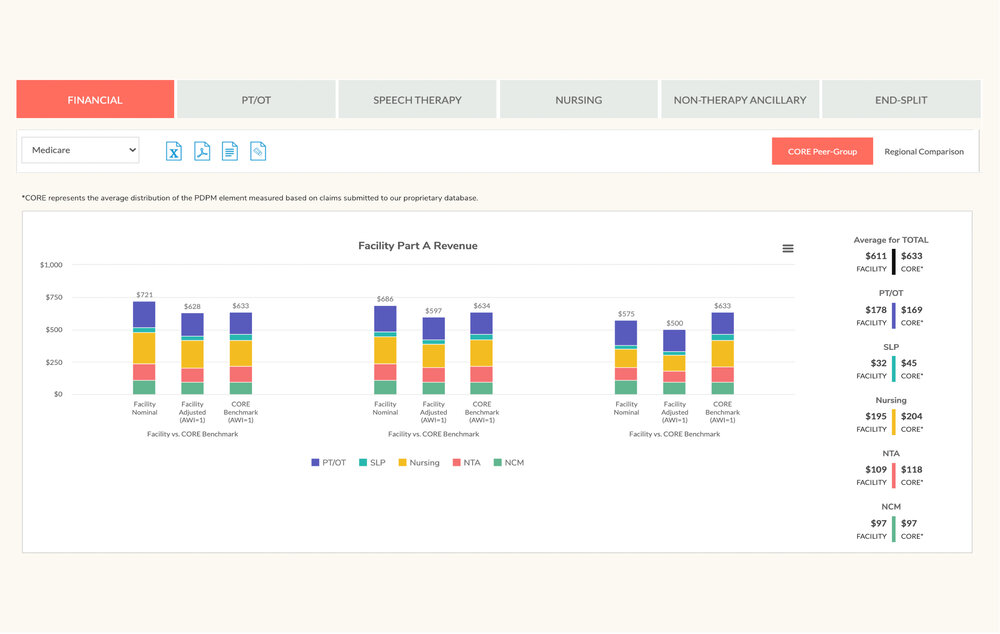This screenshot has width=1000, height=634.
Task: Toggle the NTA legend entry
Action: (x=467, y=462)
